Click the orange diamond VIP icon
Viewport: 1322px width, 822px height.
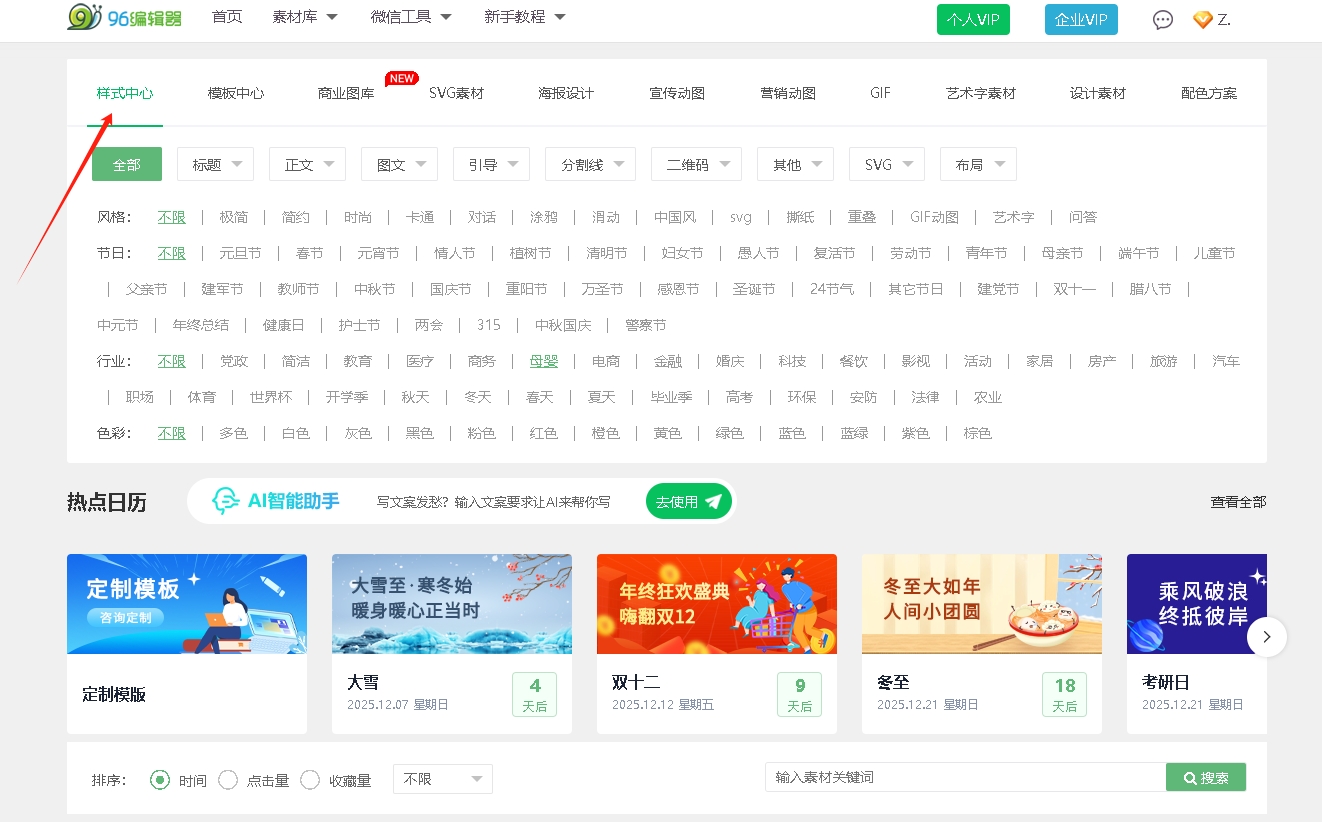1202,20
